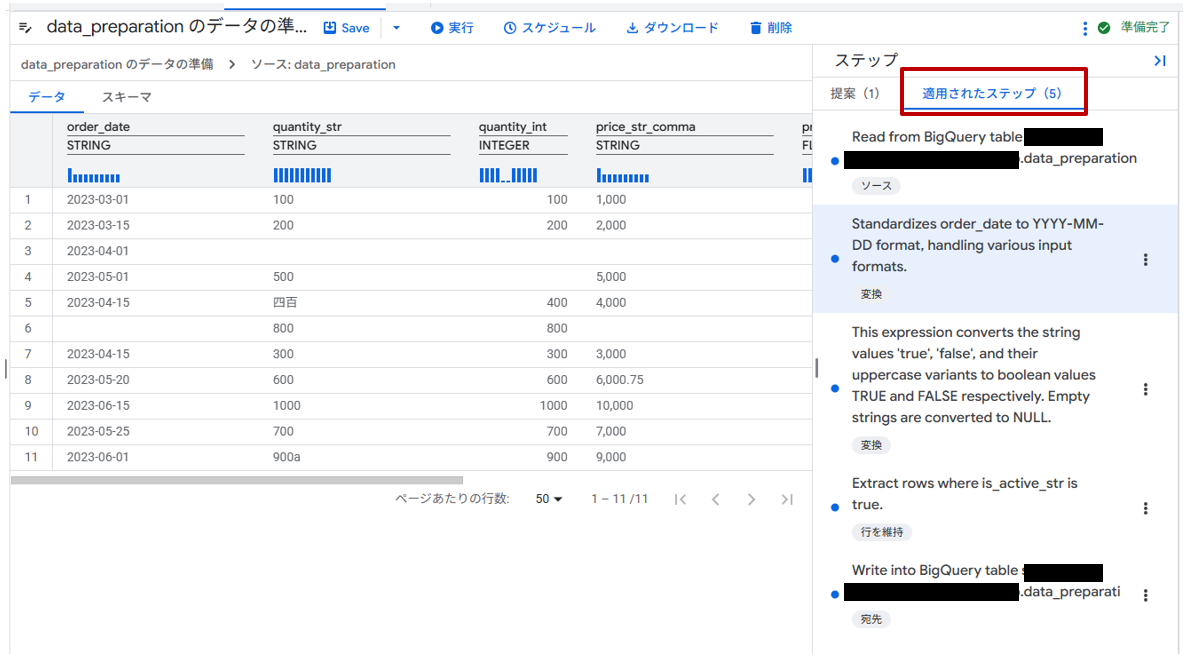Viewport: 1189px width, 666px height.
Task: Click the 四百 cell in quantity_str
Action: coord(285,303)
